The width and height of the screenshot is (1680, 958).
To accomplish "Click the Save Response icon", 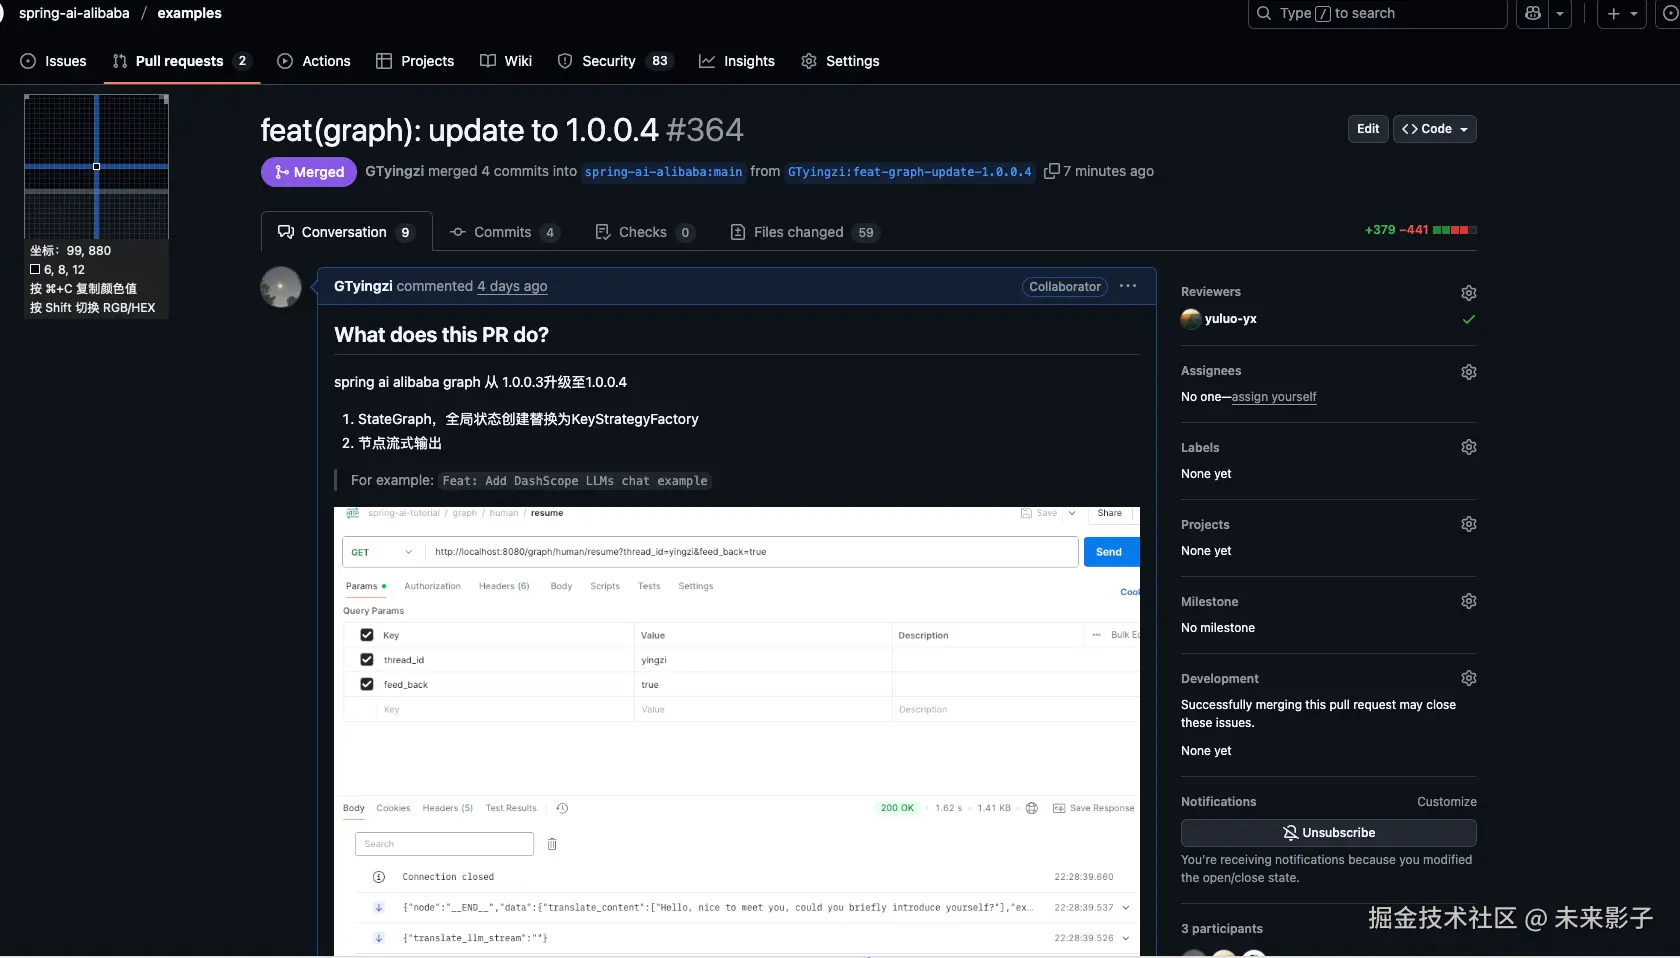I will [1058, 808].
